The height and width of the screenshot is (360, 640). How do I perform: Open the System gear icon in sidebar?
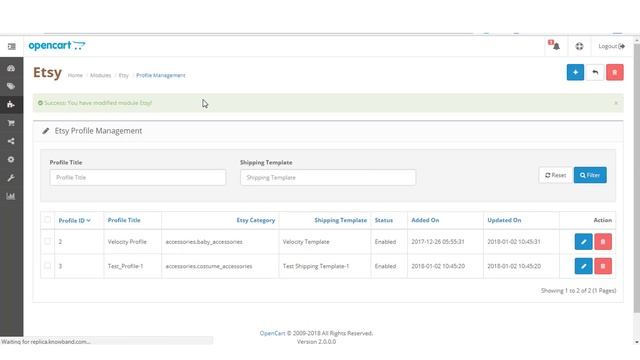tap(11, 160)
